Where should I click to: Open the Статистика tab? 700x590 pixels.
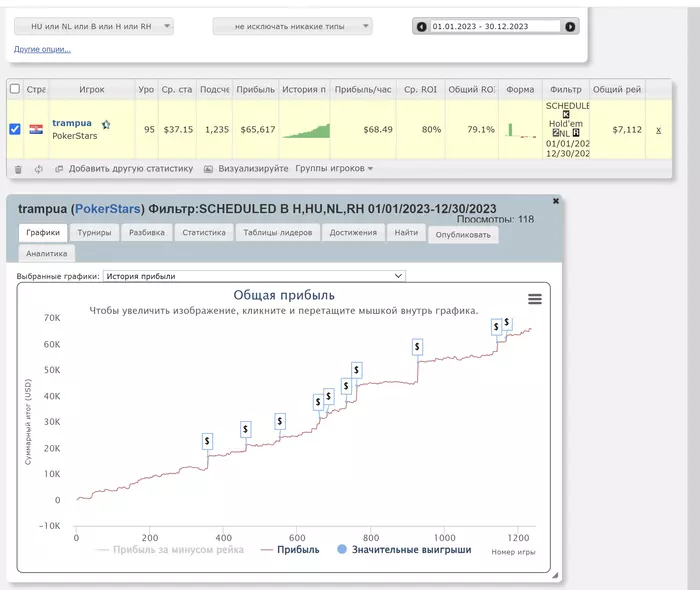pos(202,232)
